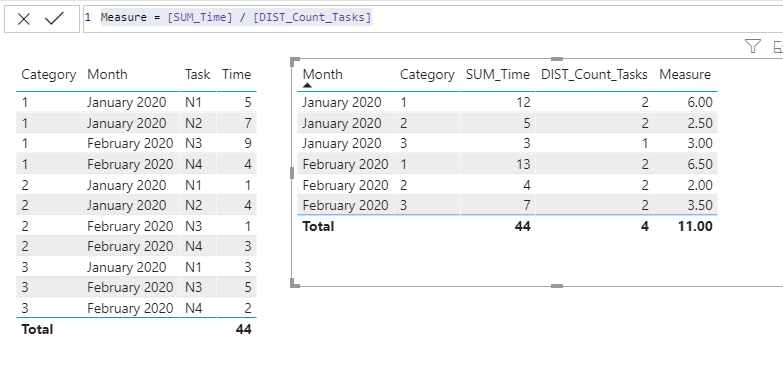The width and height of the screenshot is (783, 384).
Task: Commit the formula with the checkmark icon
Action: coord(54,18)
